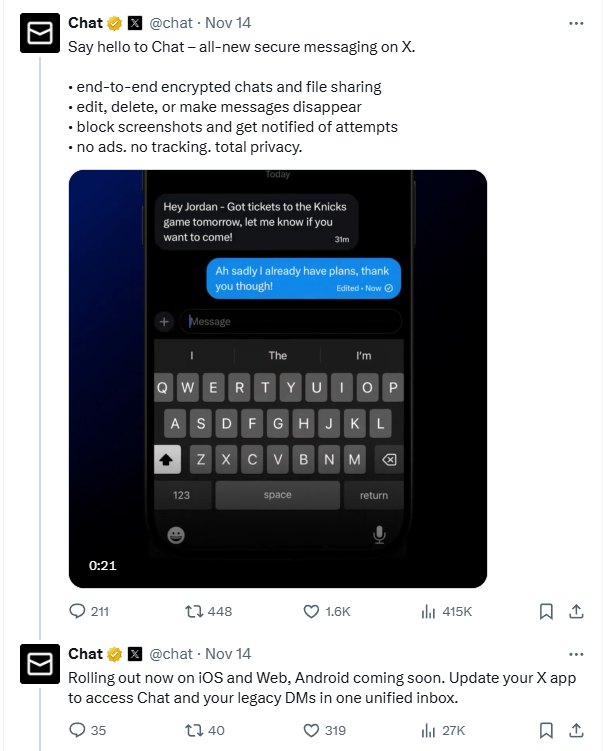
Task: View analytics showing 415K views
Action: click(x=428, y=611)
